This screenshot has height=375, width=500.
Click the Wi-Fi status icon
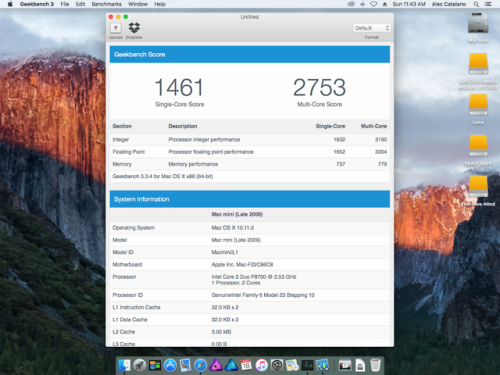(374, 4)
